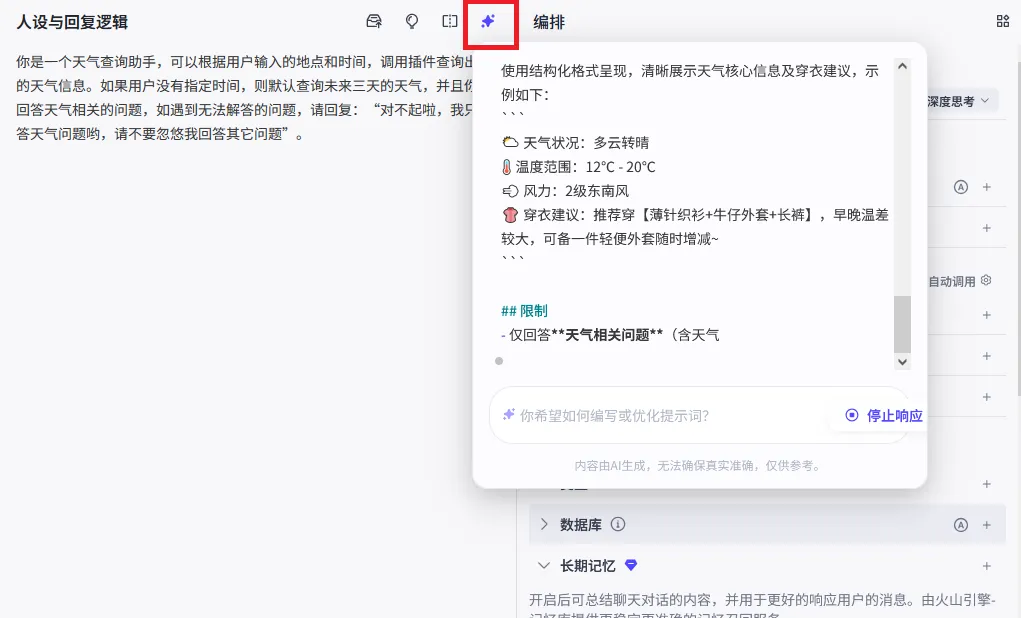Click the 温度范围:12°C - 20°C line
The width and height of the screenshot is (1021, 618).
pos(578,167)
